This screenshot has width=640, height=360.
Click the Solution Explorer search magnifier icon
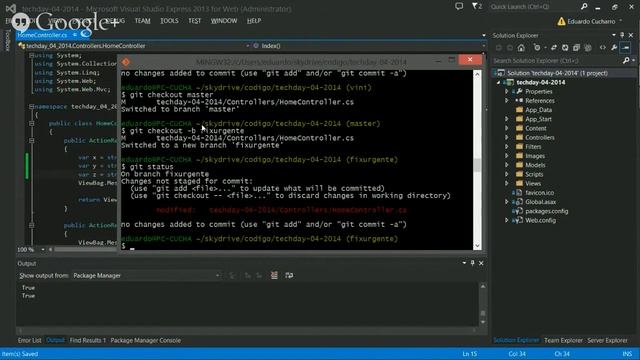[x=626, y=60]
